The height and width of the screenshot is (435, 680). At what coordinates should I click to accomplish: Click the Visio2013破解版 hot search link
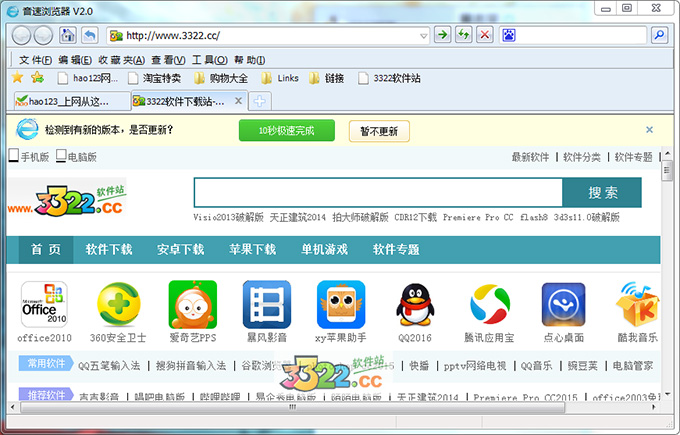coord(228,217)
